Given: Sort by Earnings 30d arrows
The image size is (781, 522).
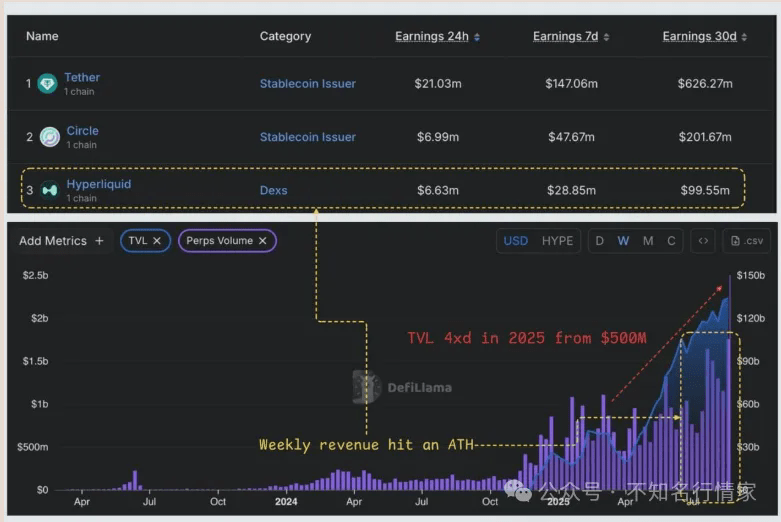Looking at the screenshot, I should point(744,37).
